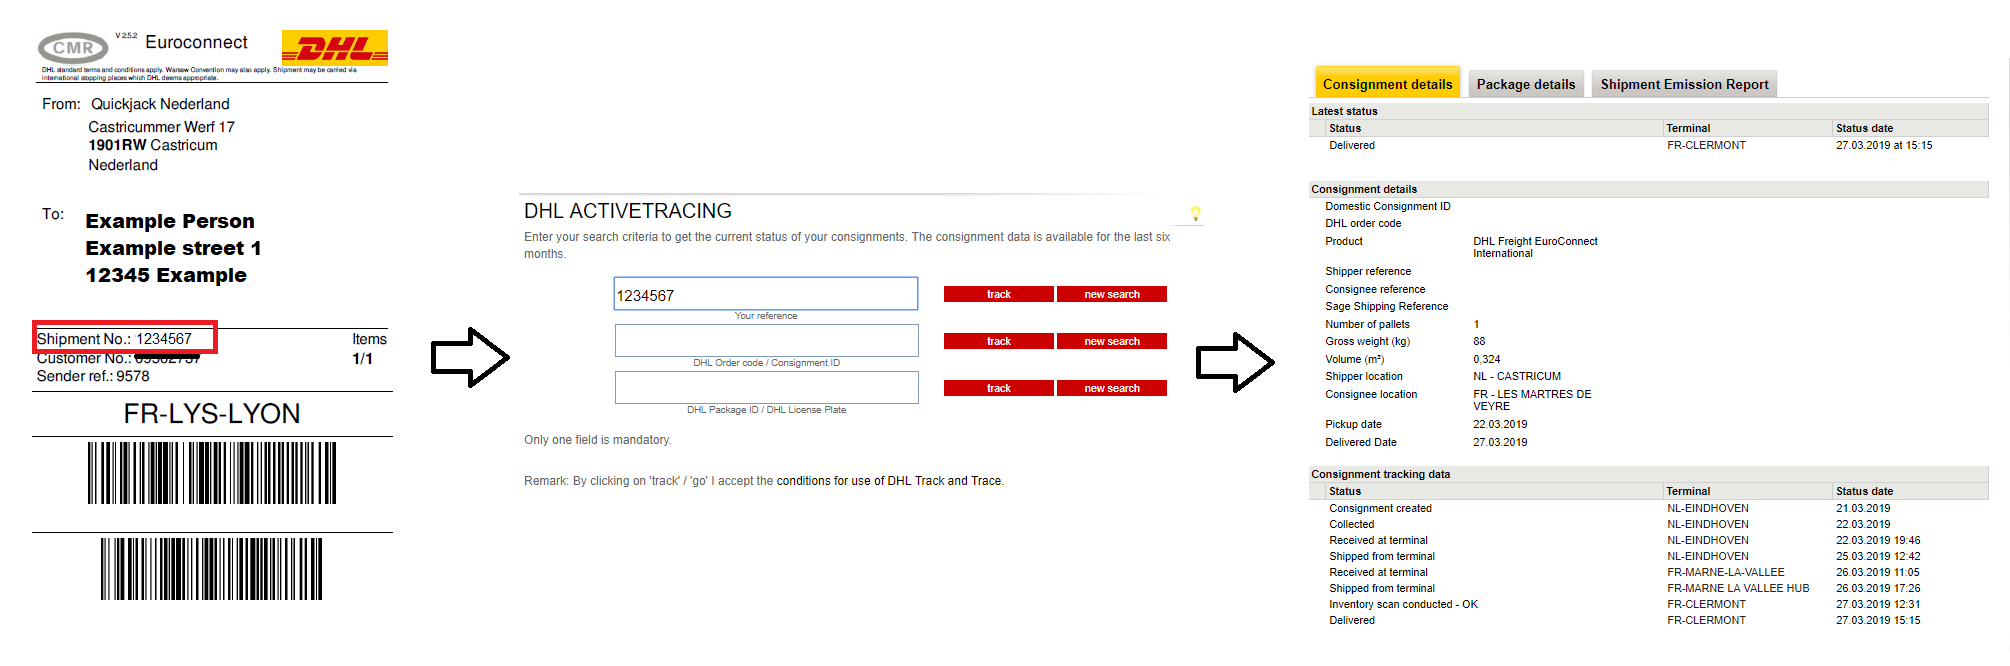Viewport: 2010px width, 666px height.
Task: Switch to the Package details tab
Action: click(1525, 84)
